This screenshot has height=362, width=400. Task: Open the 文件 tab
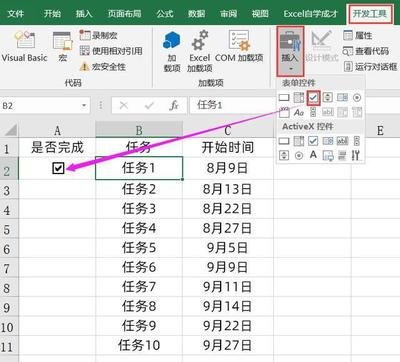click(x=16, y=14)
